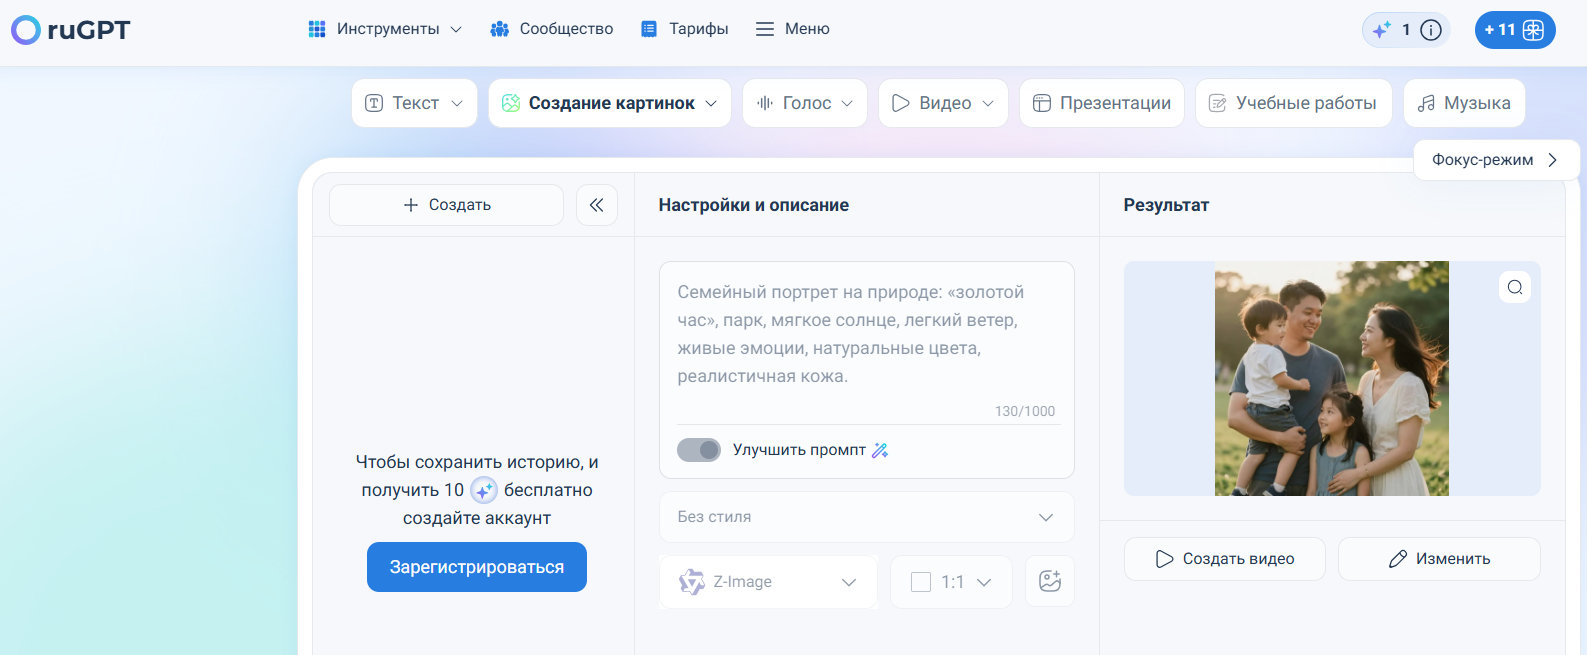Switch to the Презентации tab

point(1101,103)
